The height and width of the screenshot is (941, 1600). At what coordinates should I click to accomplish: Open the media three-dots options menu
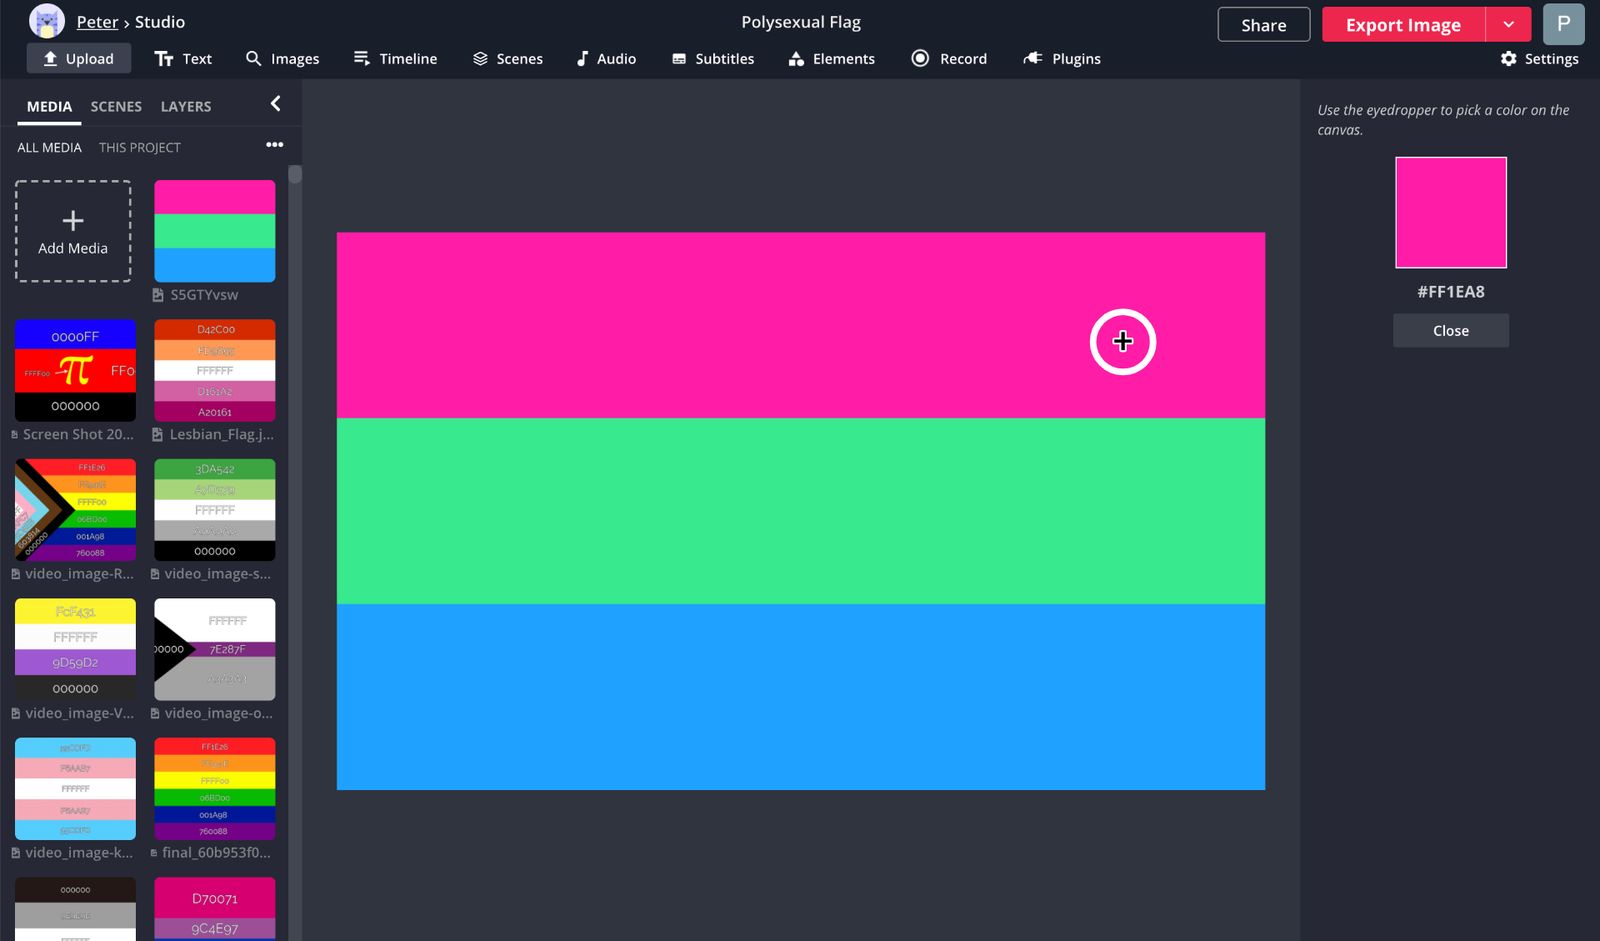pos(274,145)
